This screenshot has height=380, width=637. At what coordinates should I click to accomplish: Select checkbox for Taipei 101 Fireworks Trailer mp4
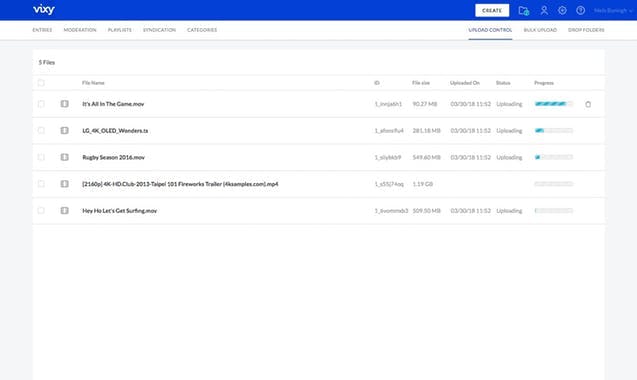pos(41,184)
